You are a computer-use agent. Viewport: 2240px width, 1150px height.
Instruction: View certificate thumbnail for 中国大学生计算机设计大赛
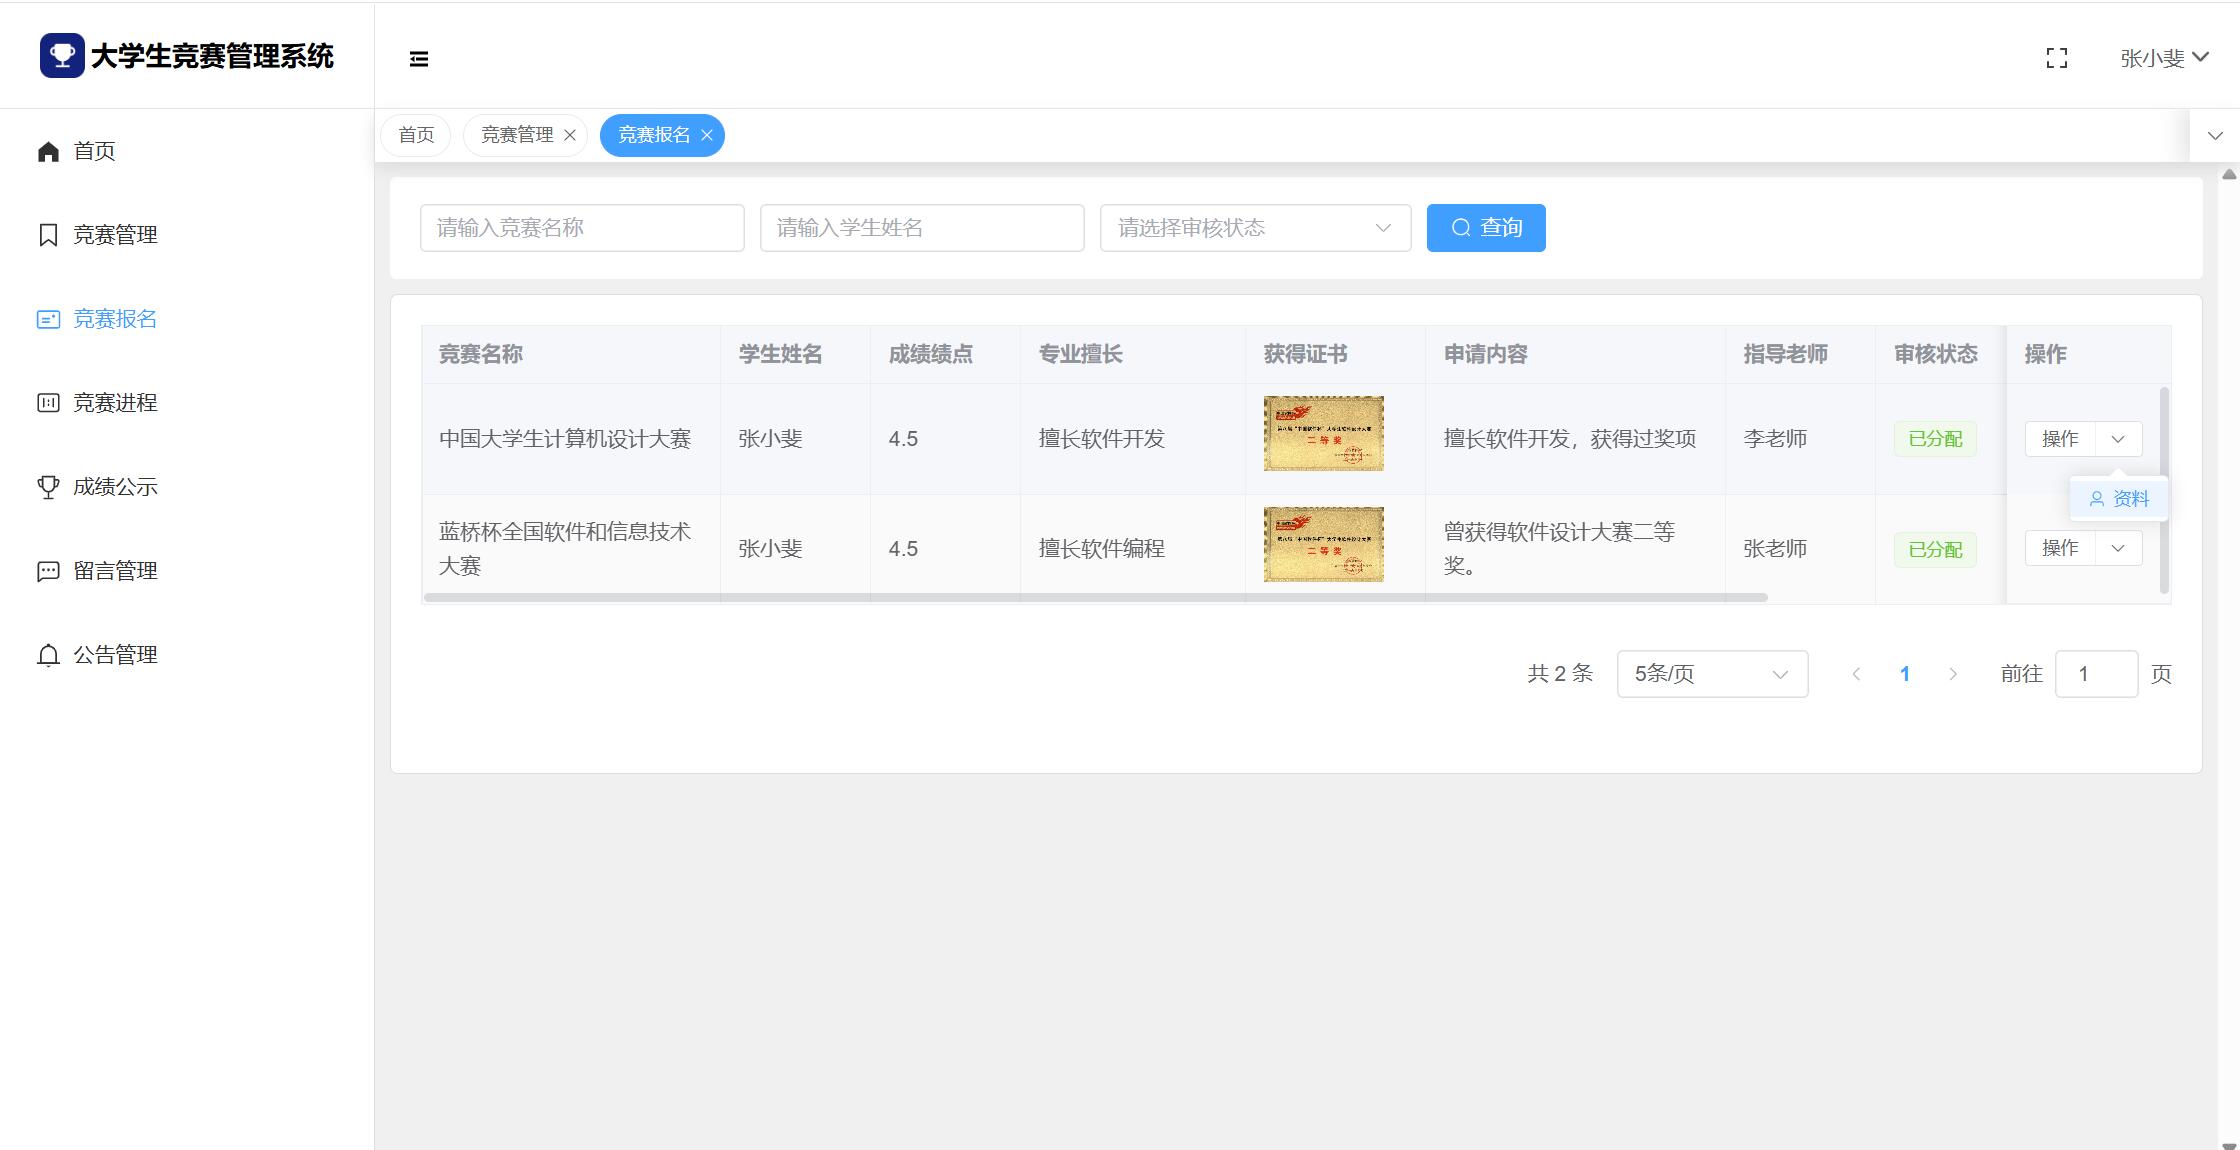coord(1323,434)
